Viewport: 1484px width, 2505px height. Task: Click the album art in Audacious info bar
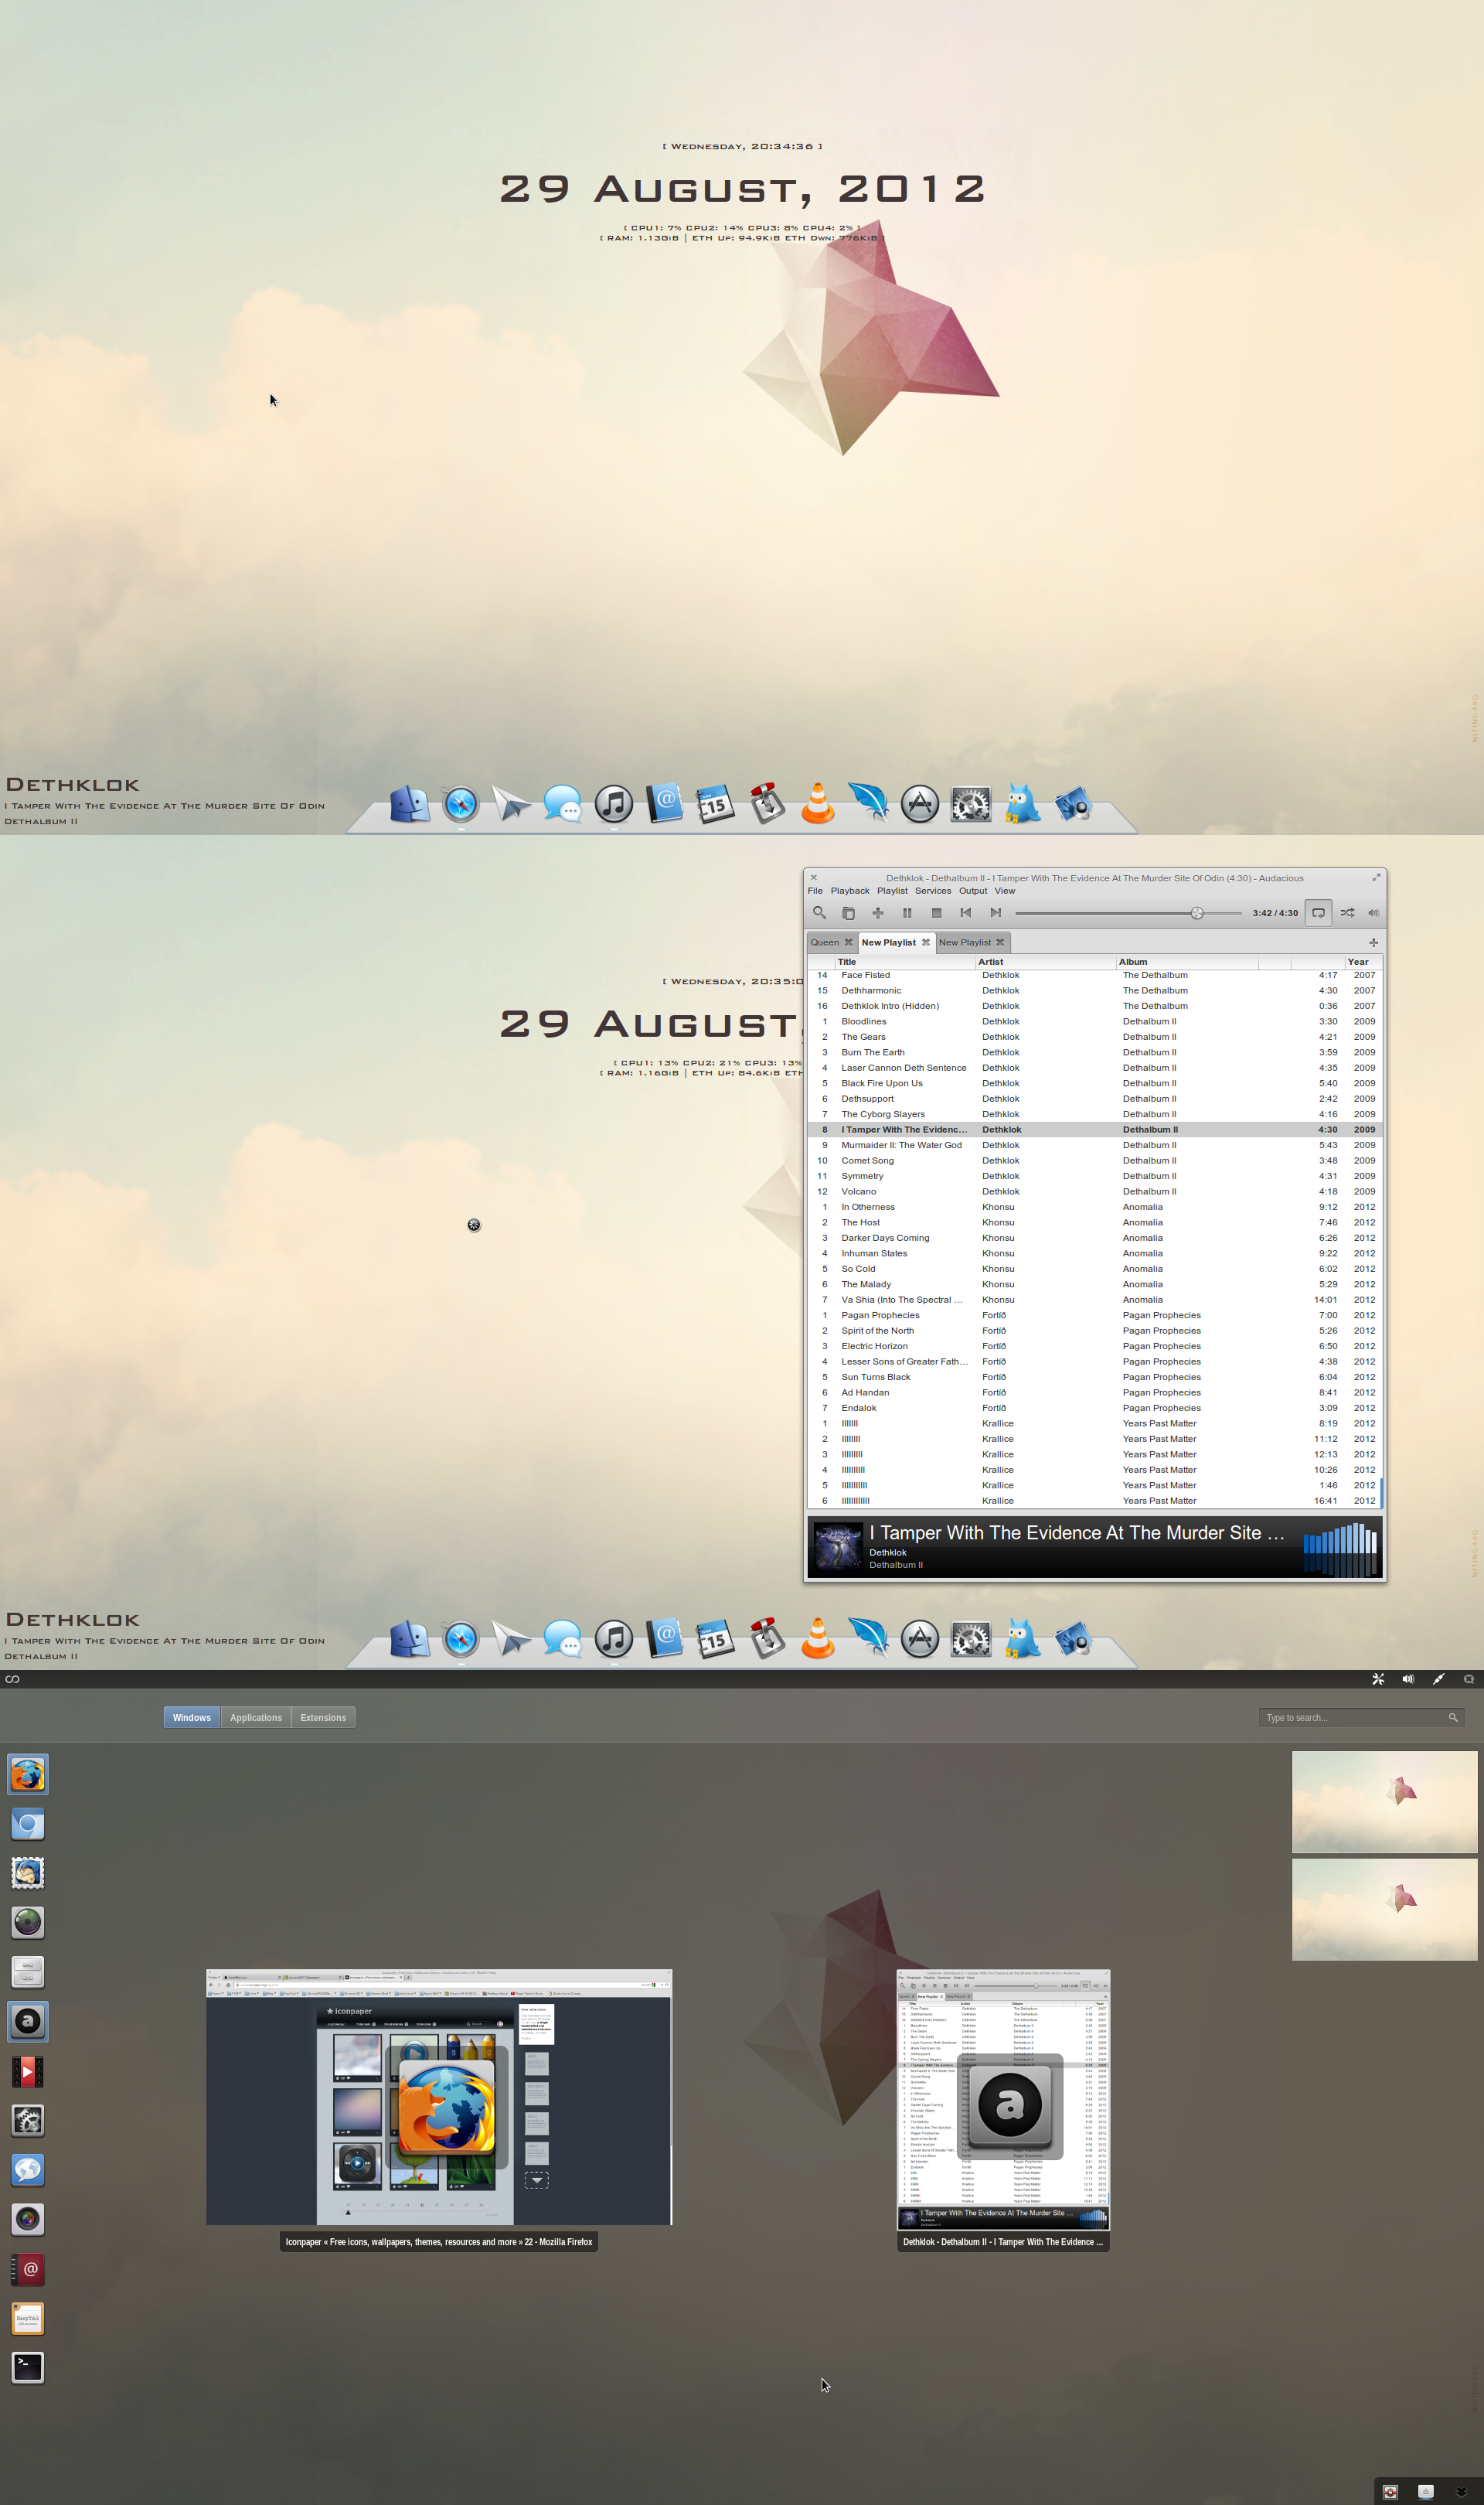838,1546
